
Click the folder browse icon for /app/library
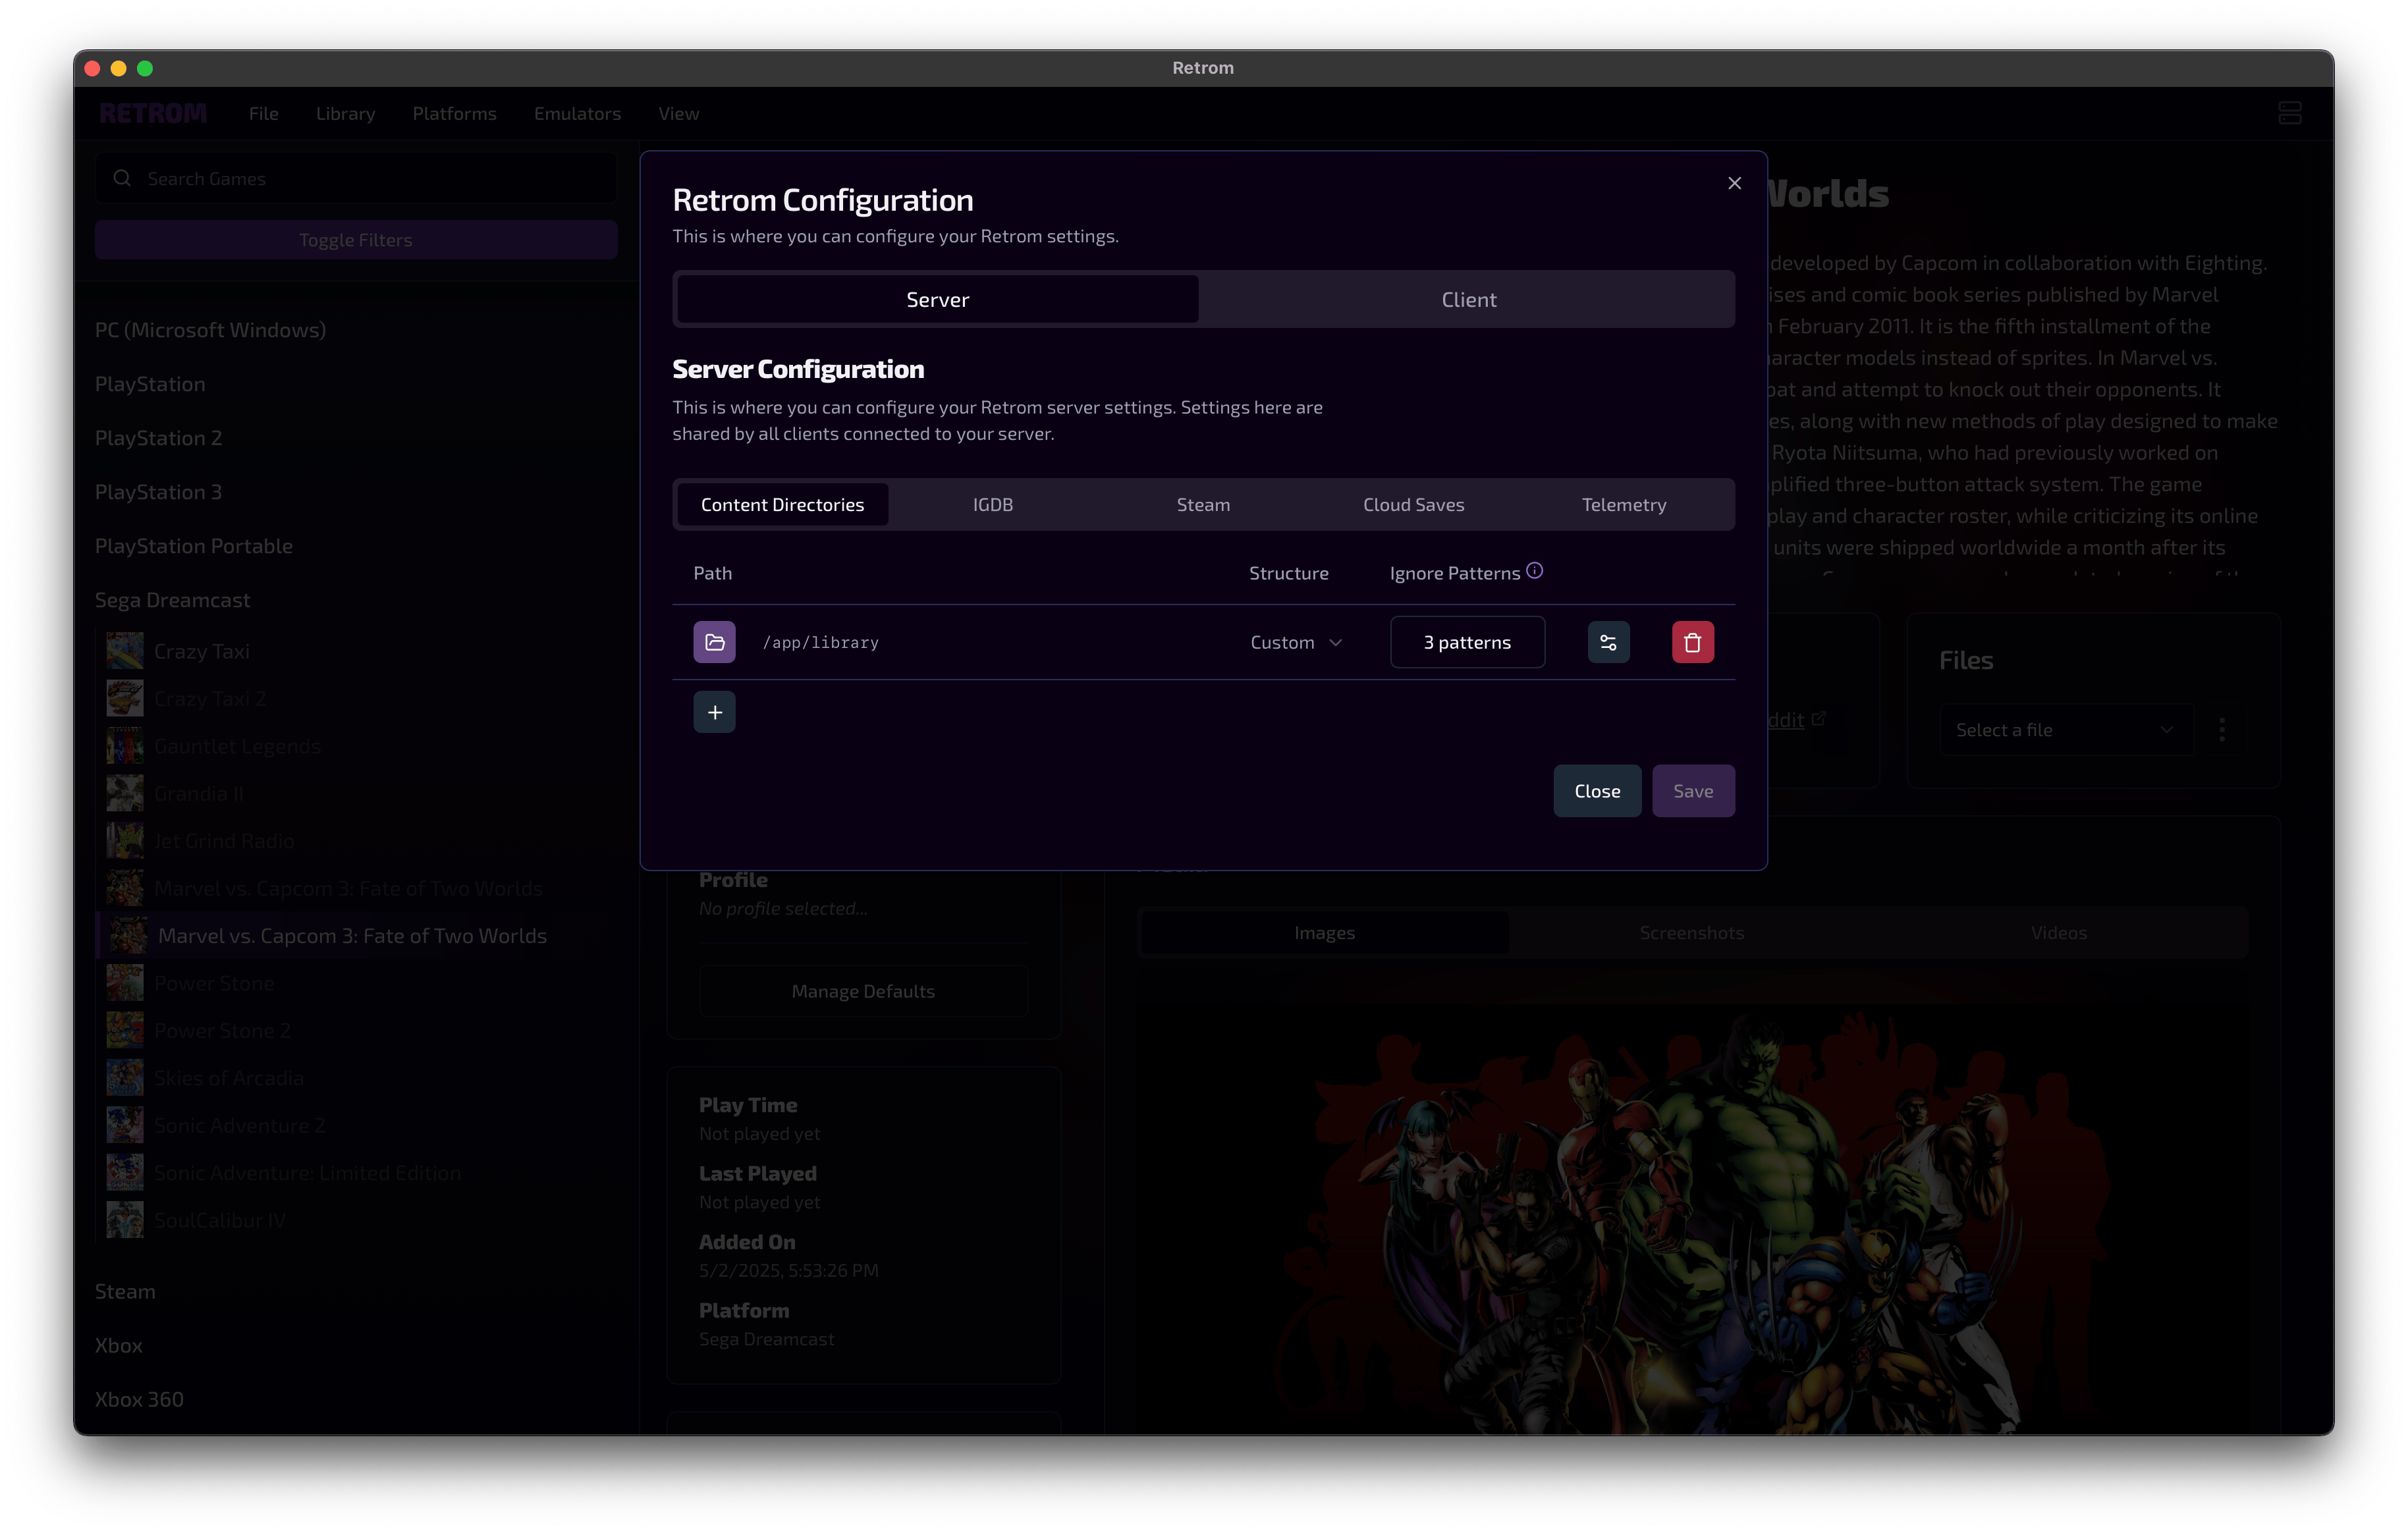click(714, 642)
